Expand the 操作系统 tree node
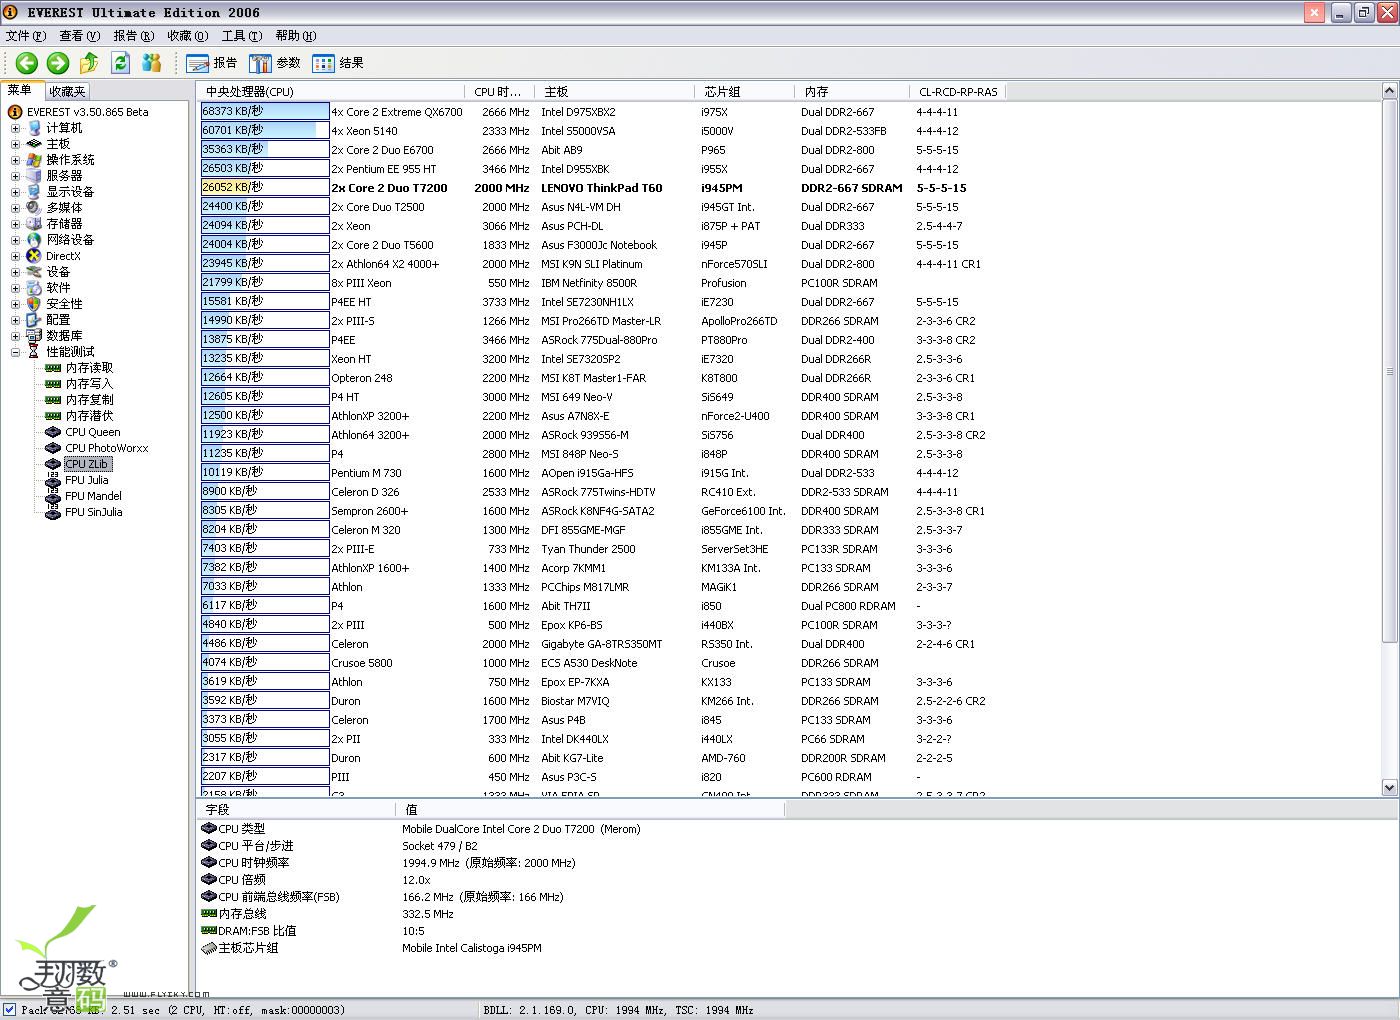Screen dimensions: 1400x1020 (15, 160)
